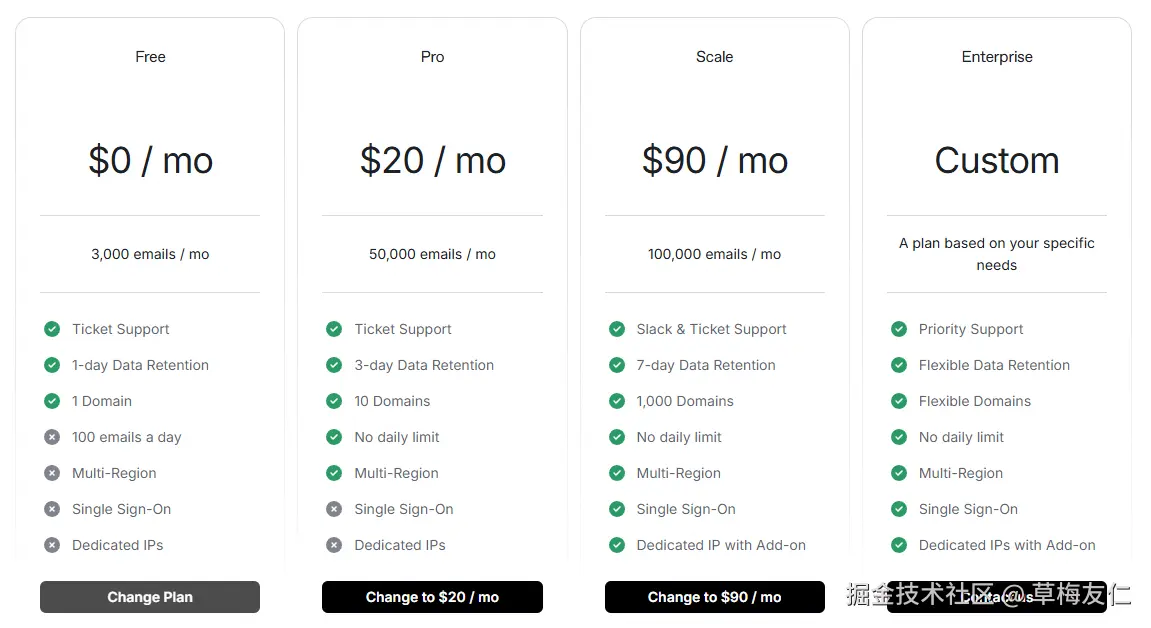This screenshot has width=1151, height=628.
Task: Click check icon beside Dedicated IP with Add-on
Action: click(x=617, y=545)
